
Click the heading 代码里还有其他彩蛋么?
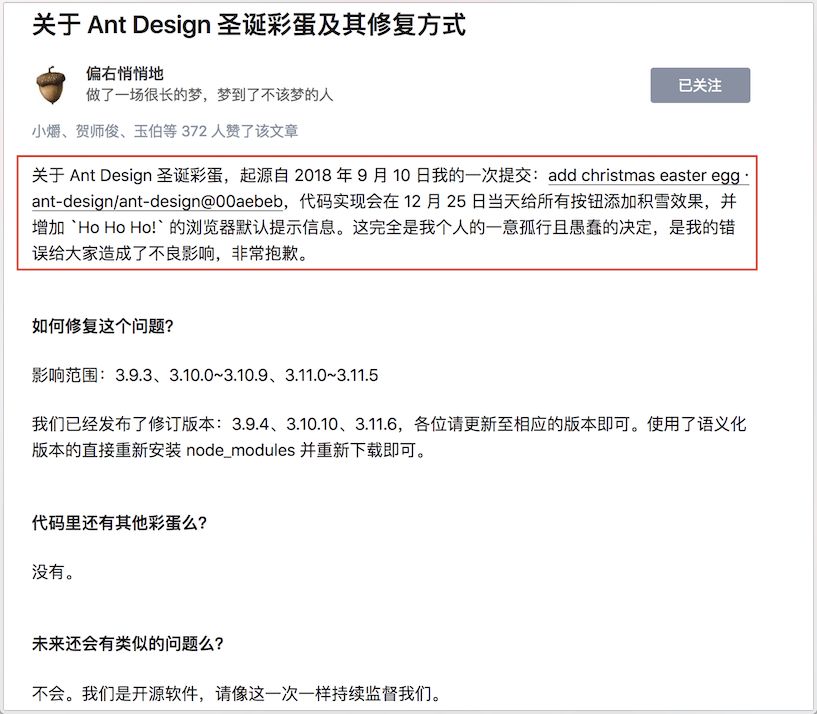tap(119, 523)
